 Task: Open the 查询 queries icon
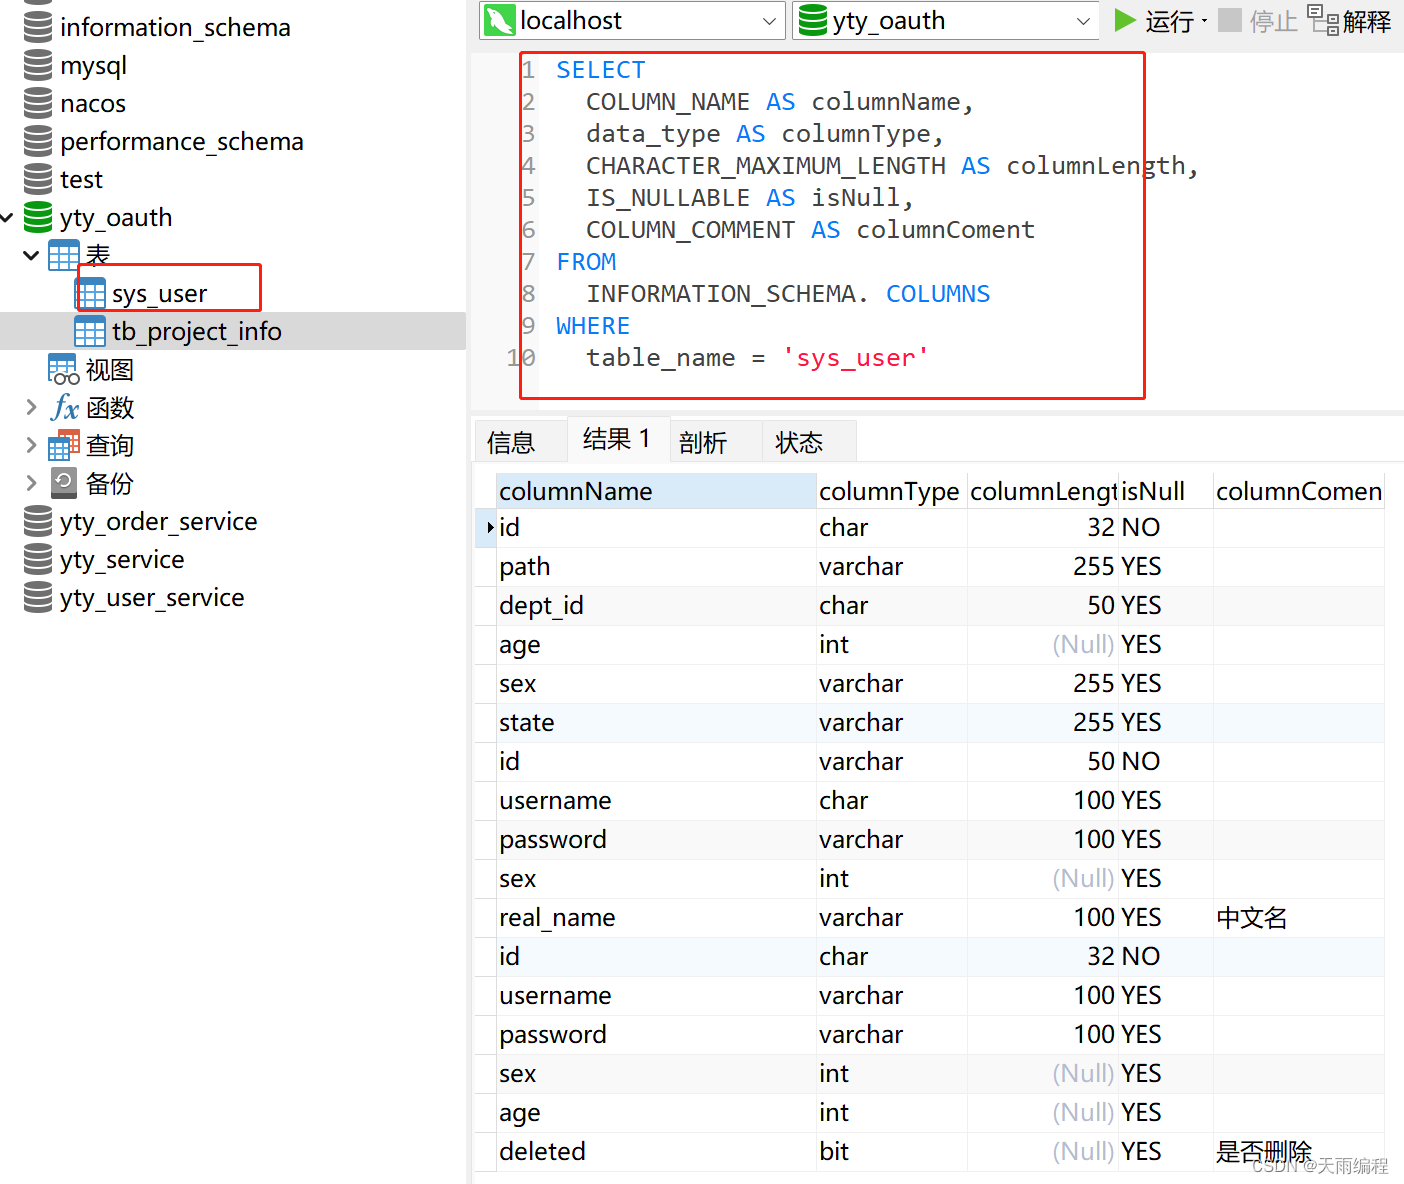click(64, 445)
